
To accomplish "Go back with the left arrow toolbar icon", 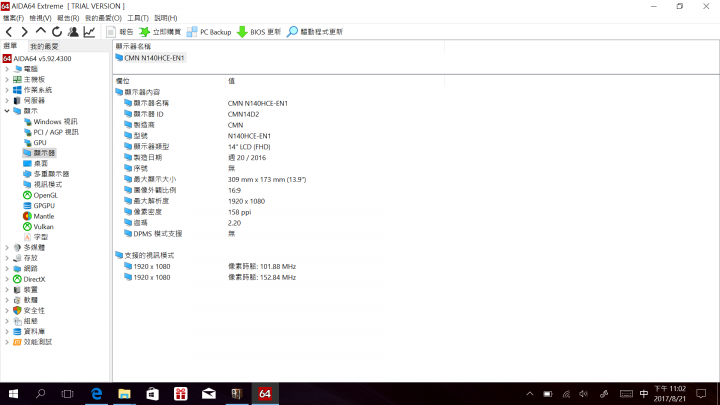I will click(x=9, y=32).
